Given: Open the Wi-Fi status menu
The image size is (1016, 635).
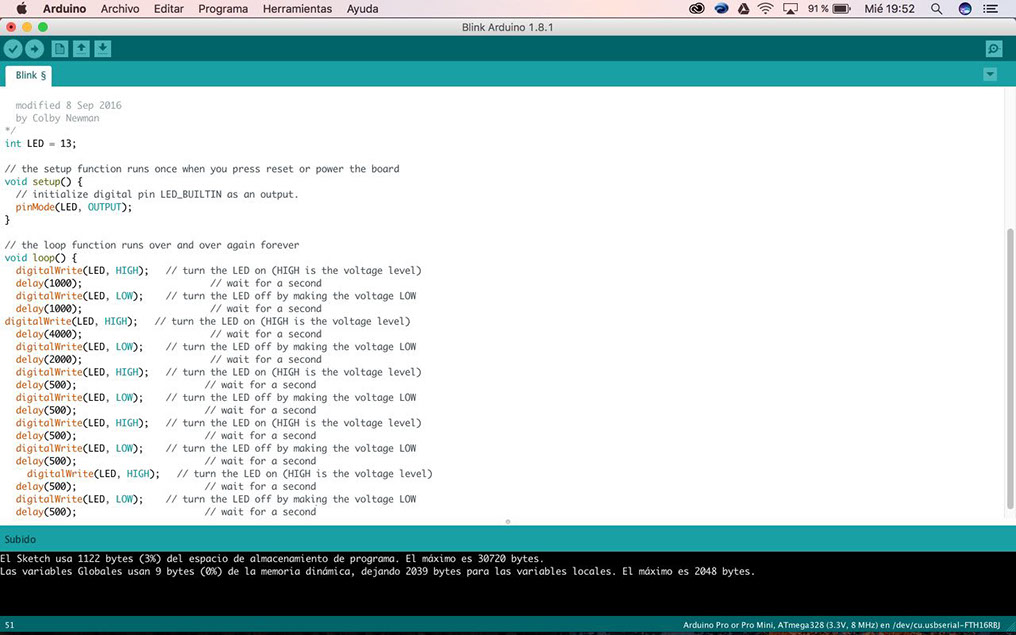Looking at the screenshot, I should (x=765, y=9).
